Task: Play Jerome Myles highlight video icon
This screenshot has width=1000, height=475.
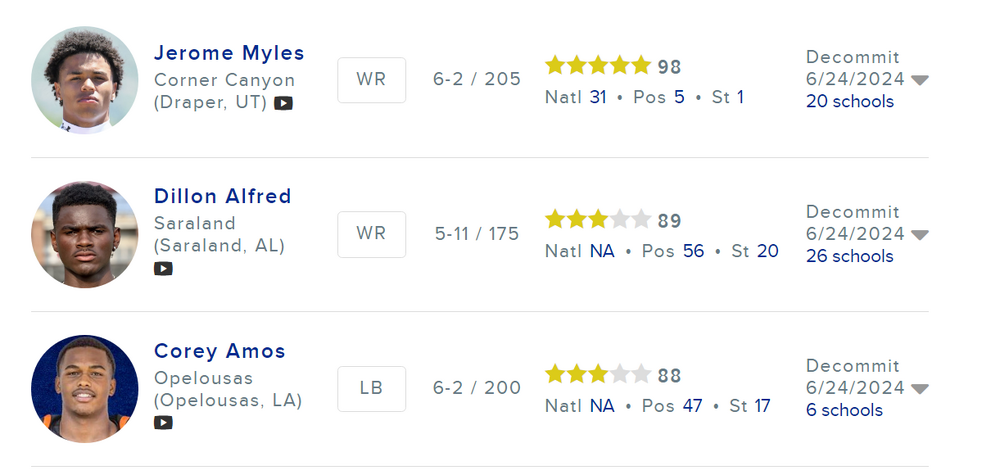Action: coord(283,103)
